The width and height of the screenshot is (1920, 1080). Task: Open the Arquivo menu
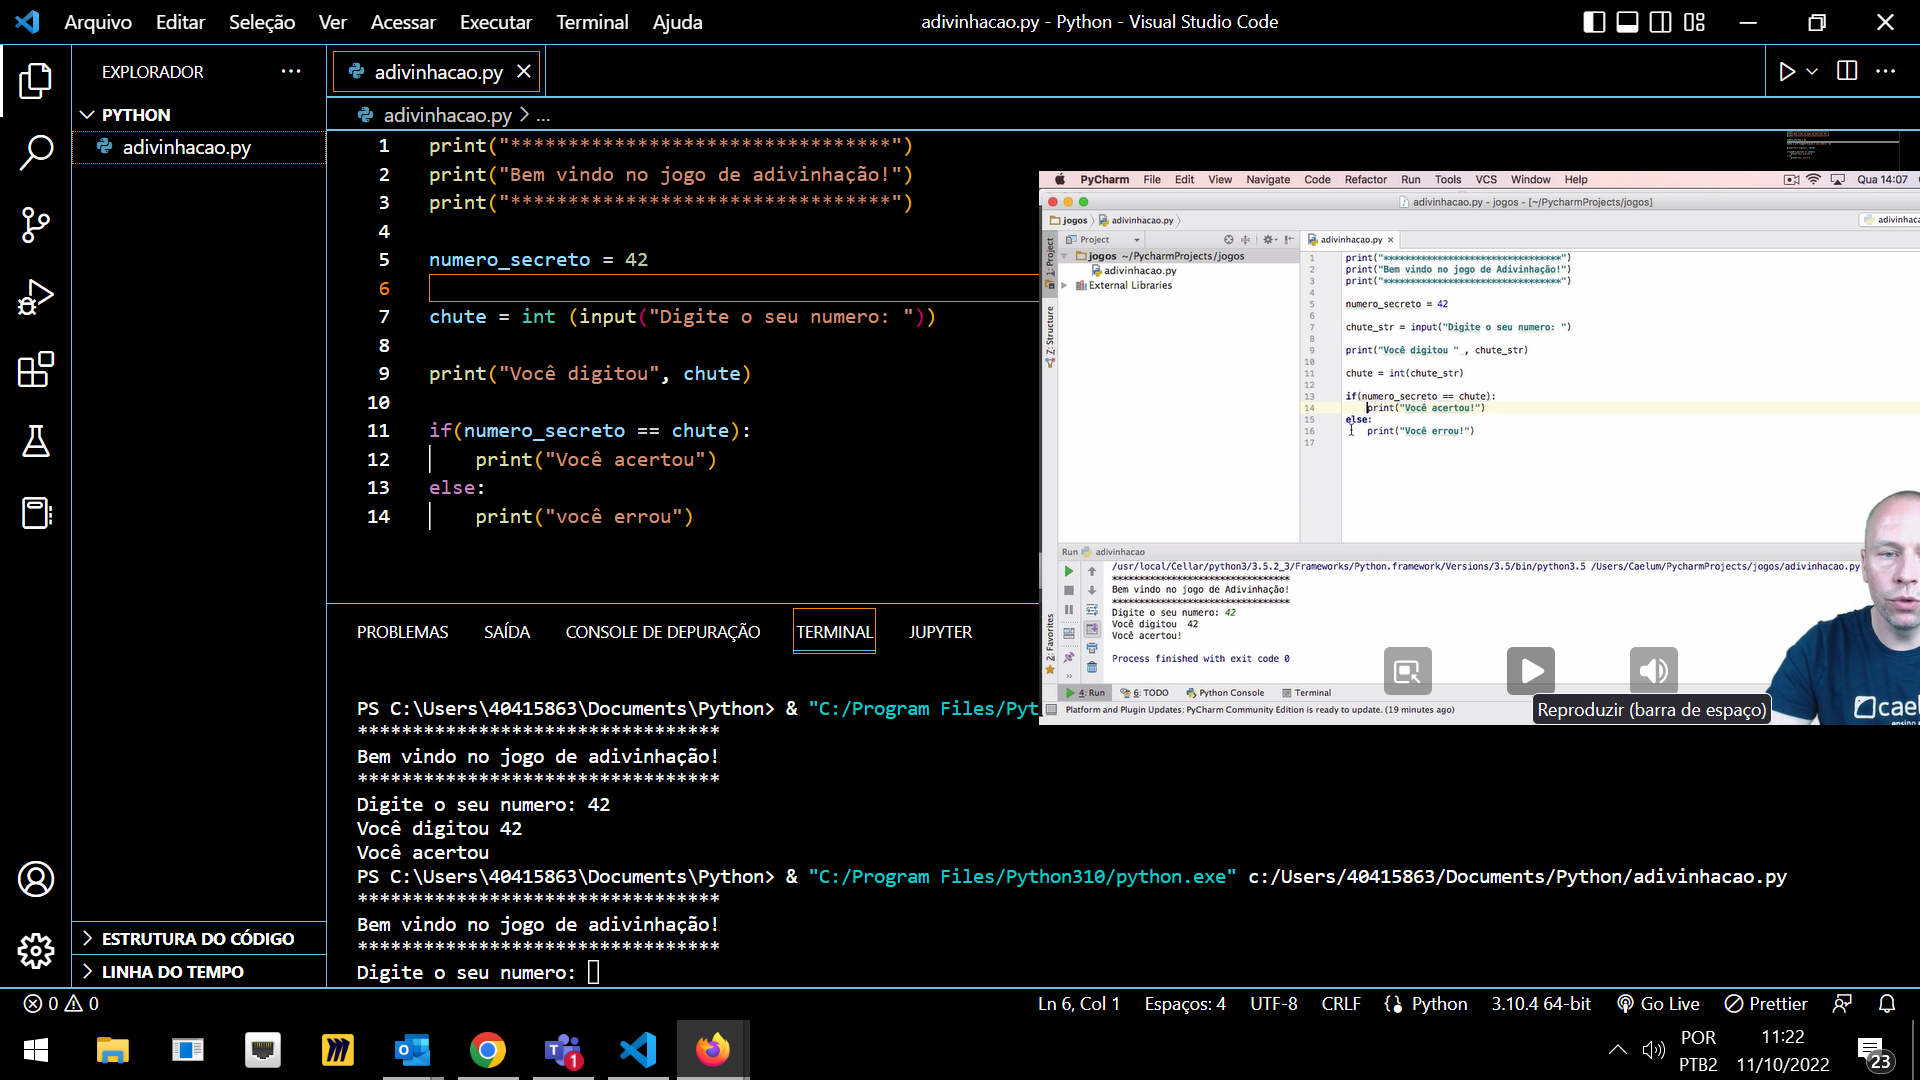[98, 22]
